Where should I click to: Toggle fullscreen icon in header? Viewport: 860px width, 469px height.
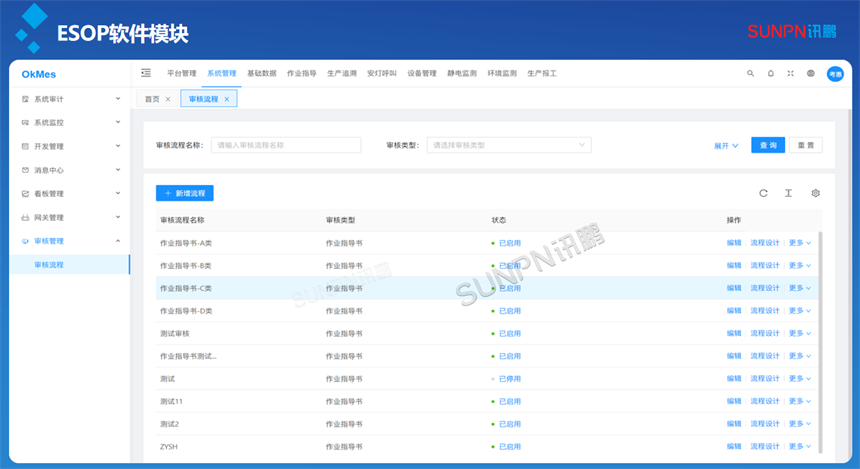(790, 74)
